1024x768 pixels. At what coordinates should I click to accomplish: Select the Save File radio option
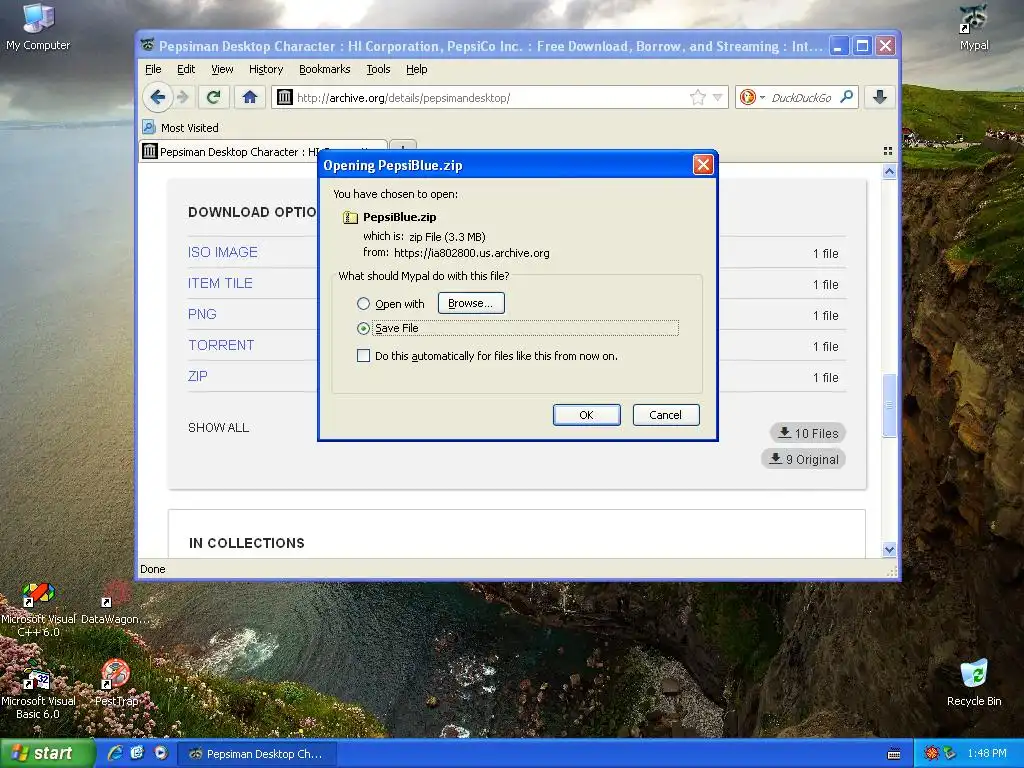[x=363, y=328]
